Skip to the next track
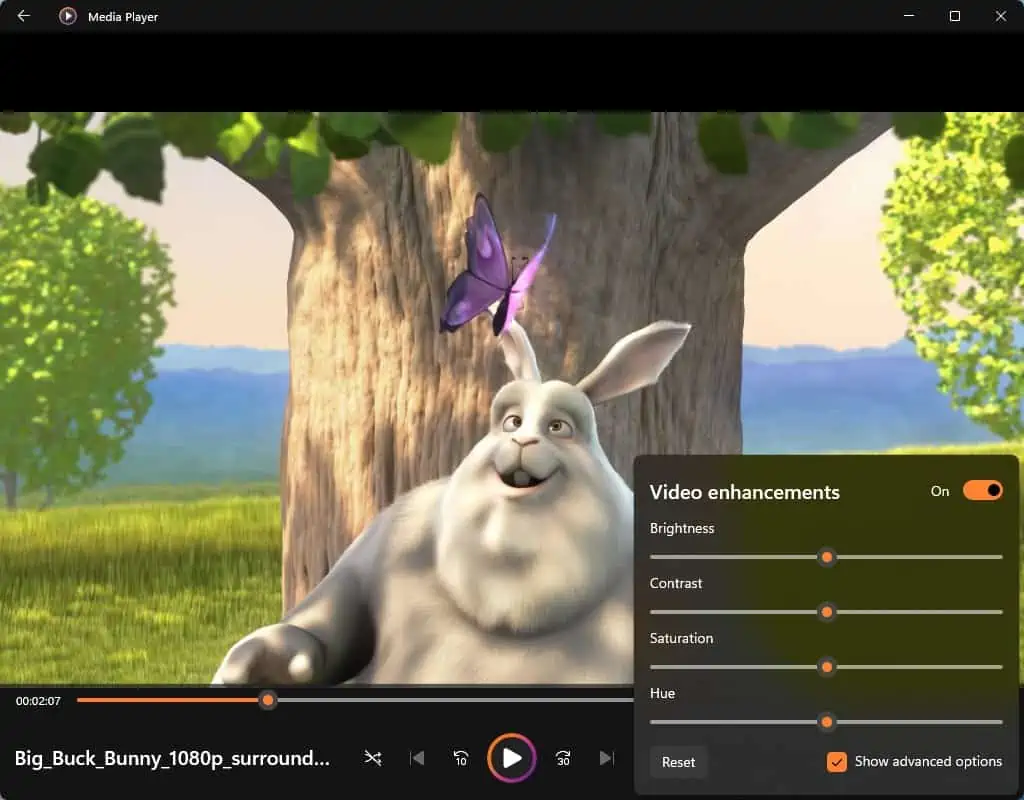The height and width of the screenshot is (800, 1024). (606, 758)
